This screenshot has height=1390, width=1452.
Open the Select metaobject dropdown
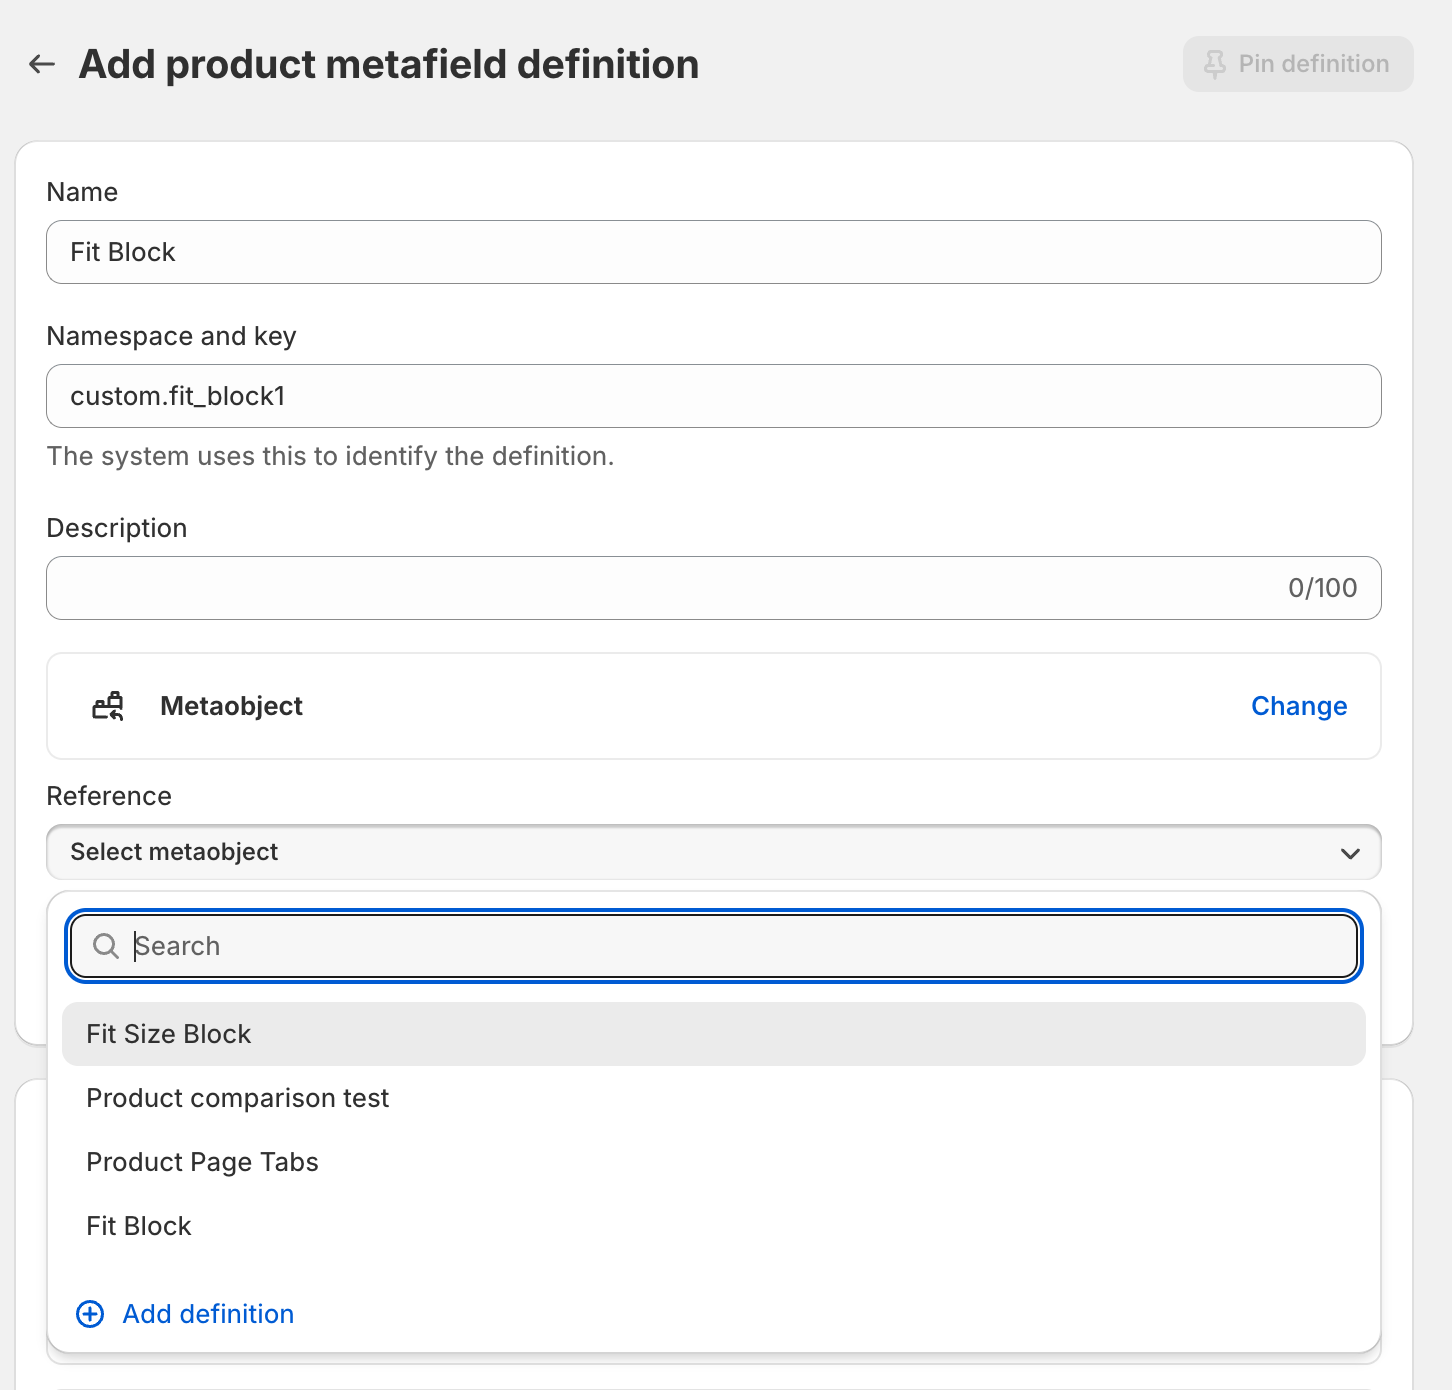(x=714, y=852)
